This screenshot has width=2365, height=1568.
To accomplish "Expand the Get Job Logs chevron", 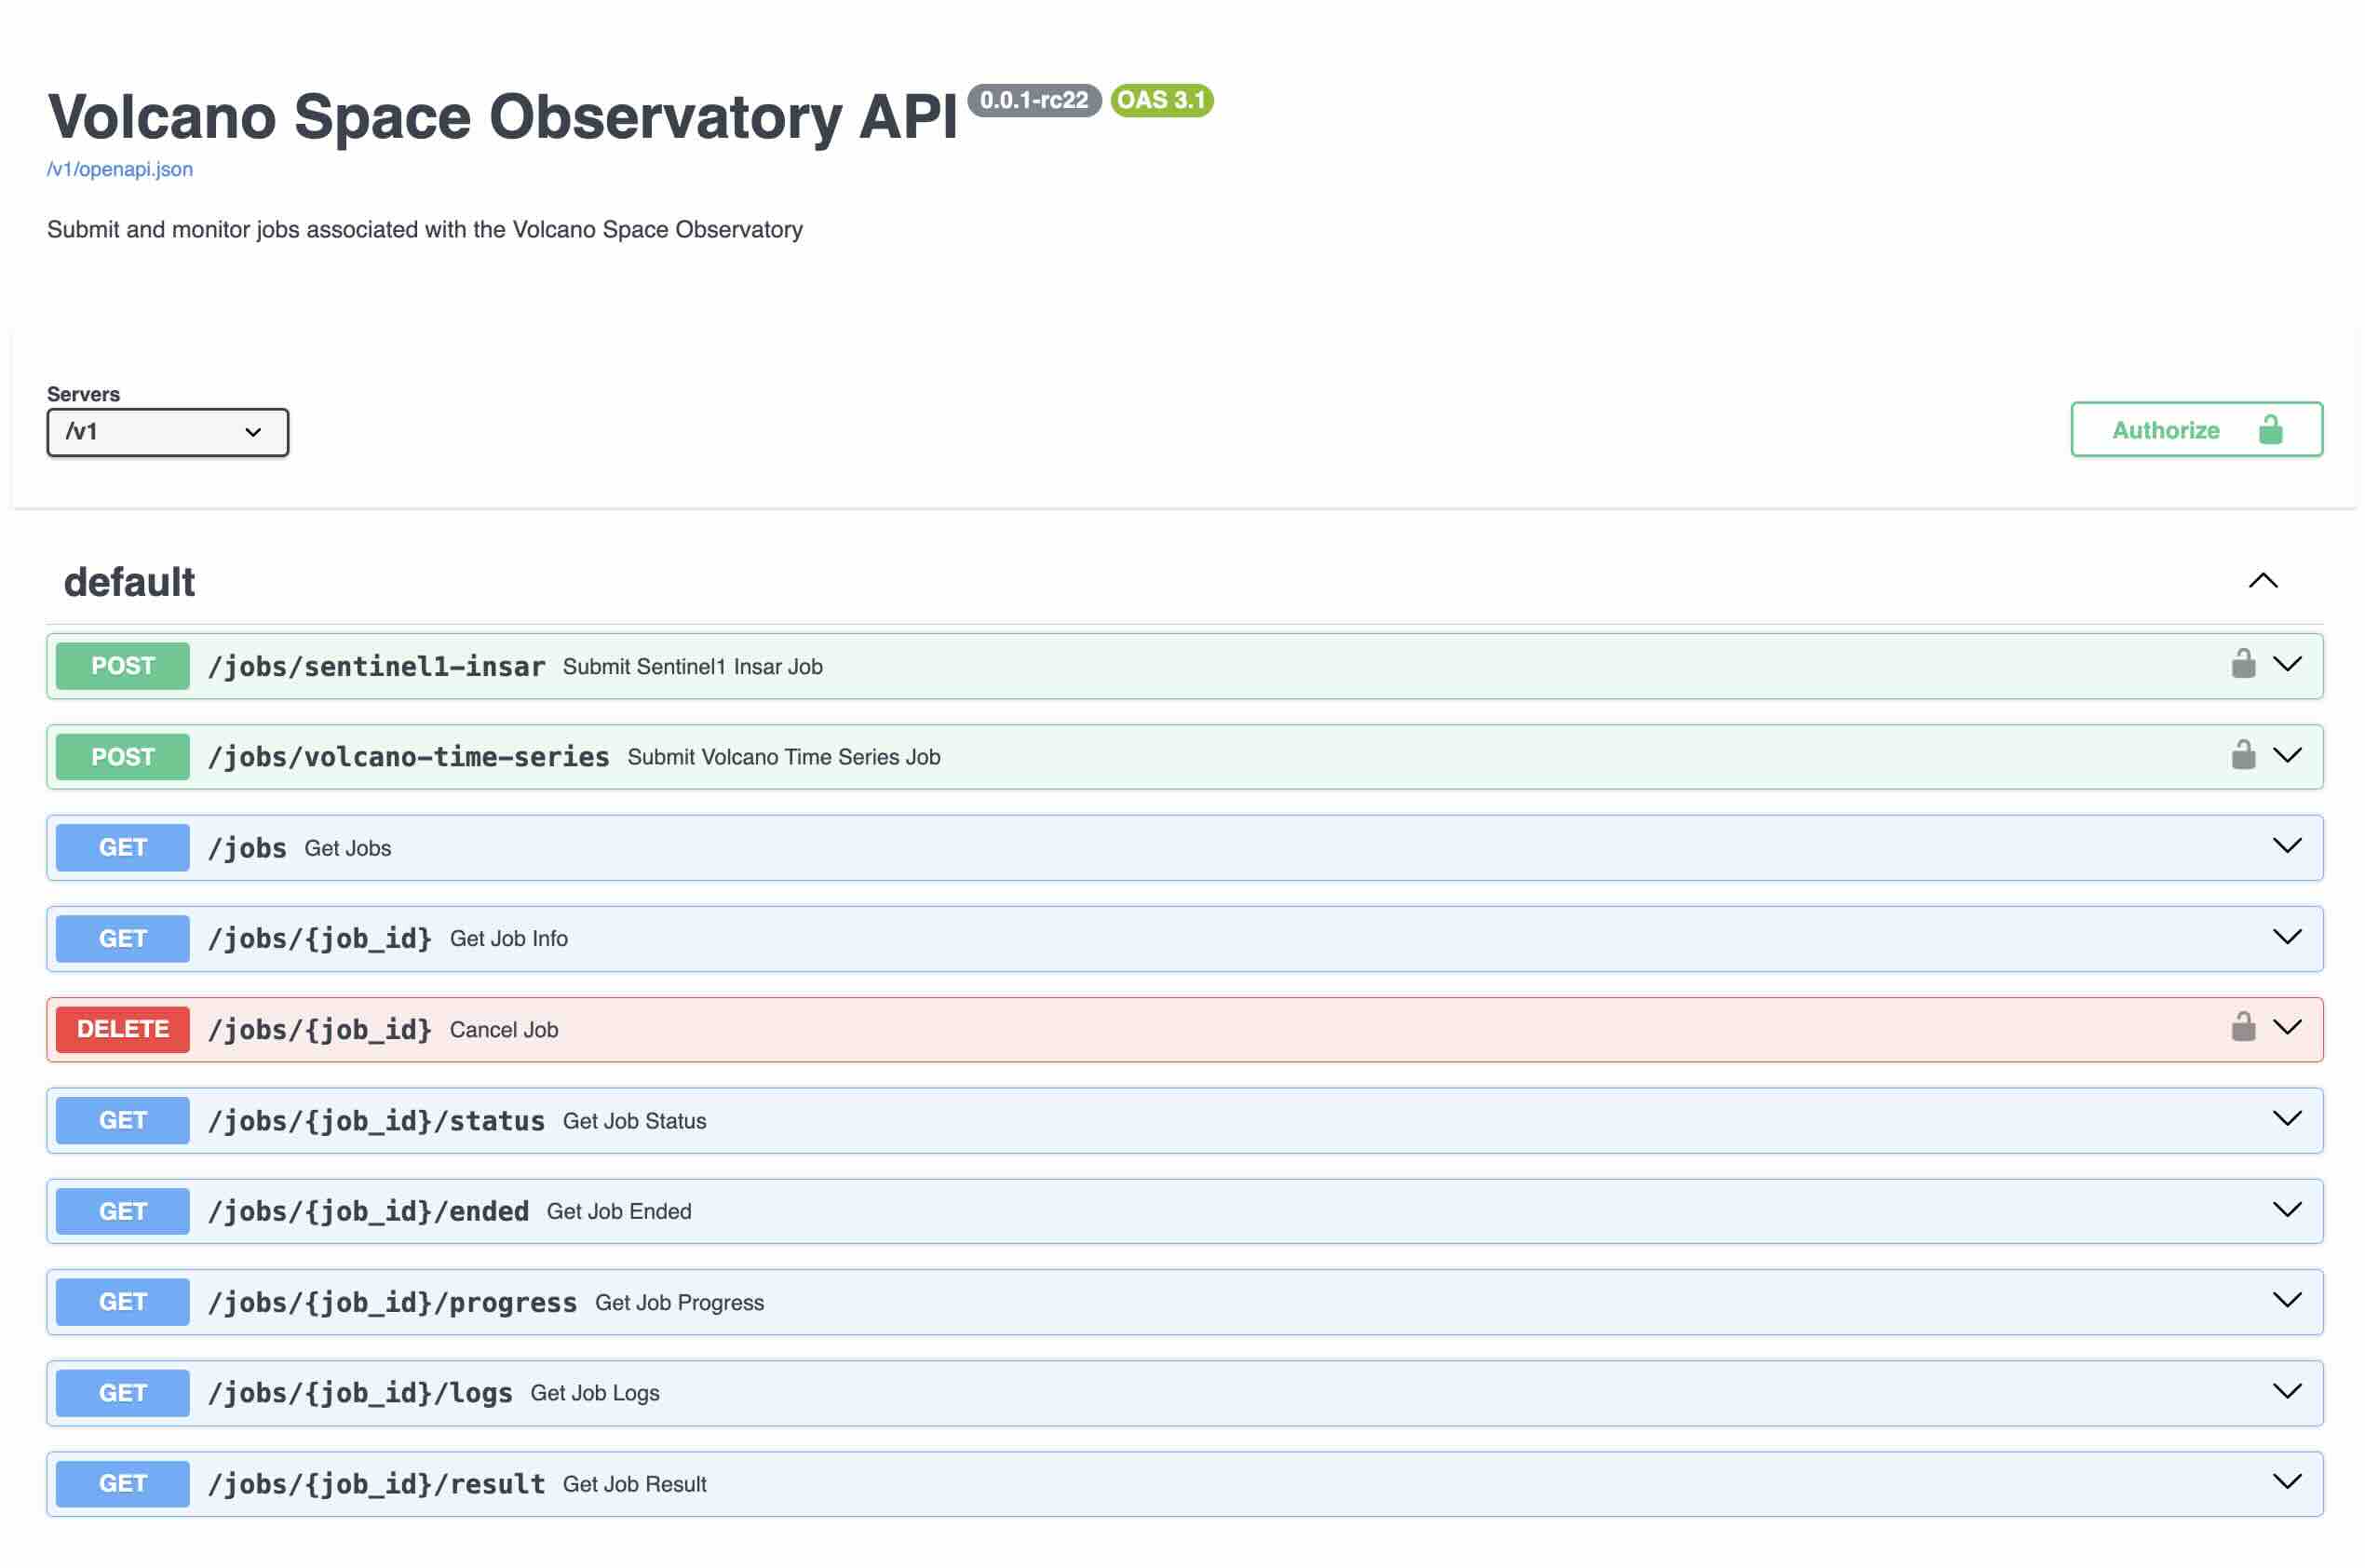I will click(x=2286, y=1391).
